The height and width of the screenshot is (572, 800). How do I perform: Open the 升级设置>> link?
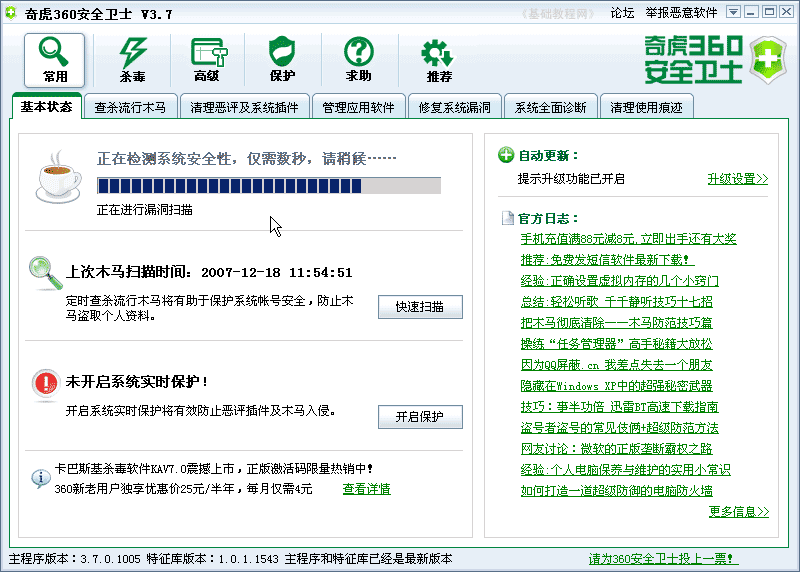tap(738, 179)
